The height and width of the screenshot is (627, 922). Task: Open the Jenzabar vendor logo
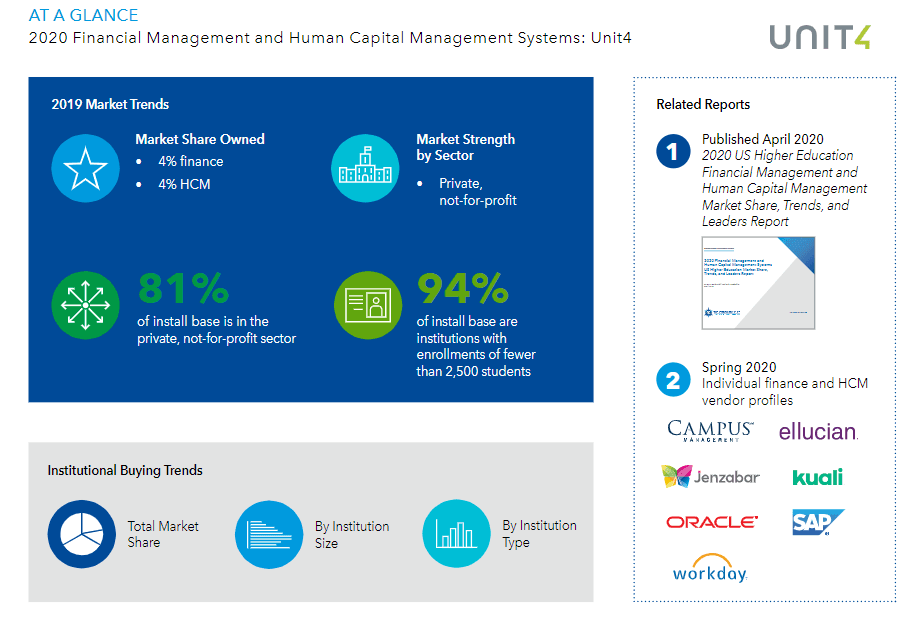(x=710, y=476)
